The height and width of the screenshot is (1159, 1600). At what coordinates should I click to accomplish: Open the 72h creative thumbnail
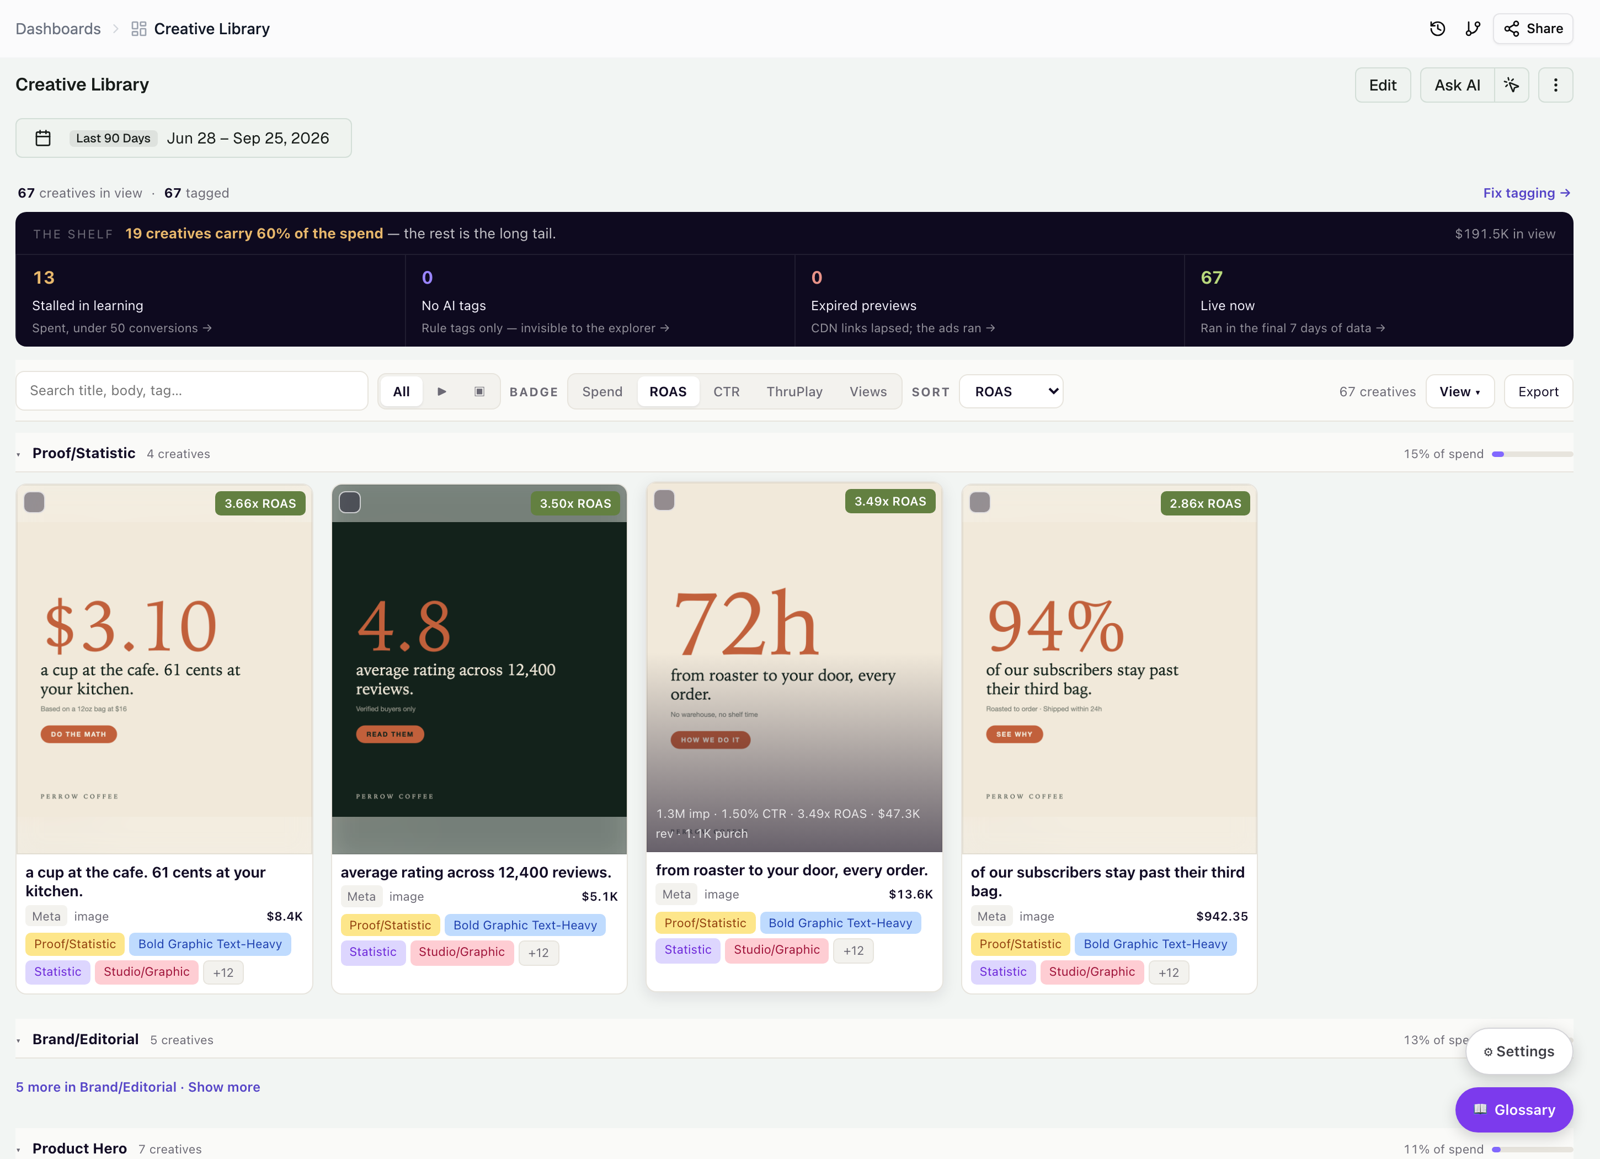pyautogui.click(x=794, y=667)
